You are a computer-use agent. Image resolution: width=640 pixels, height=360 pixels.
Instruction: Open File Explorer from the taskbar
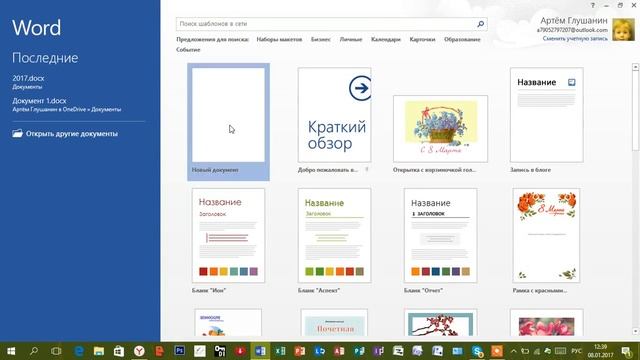click(99, 351)
